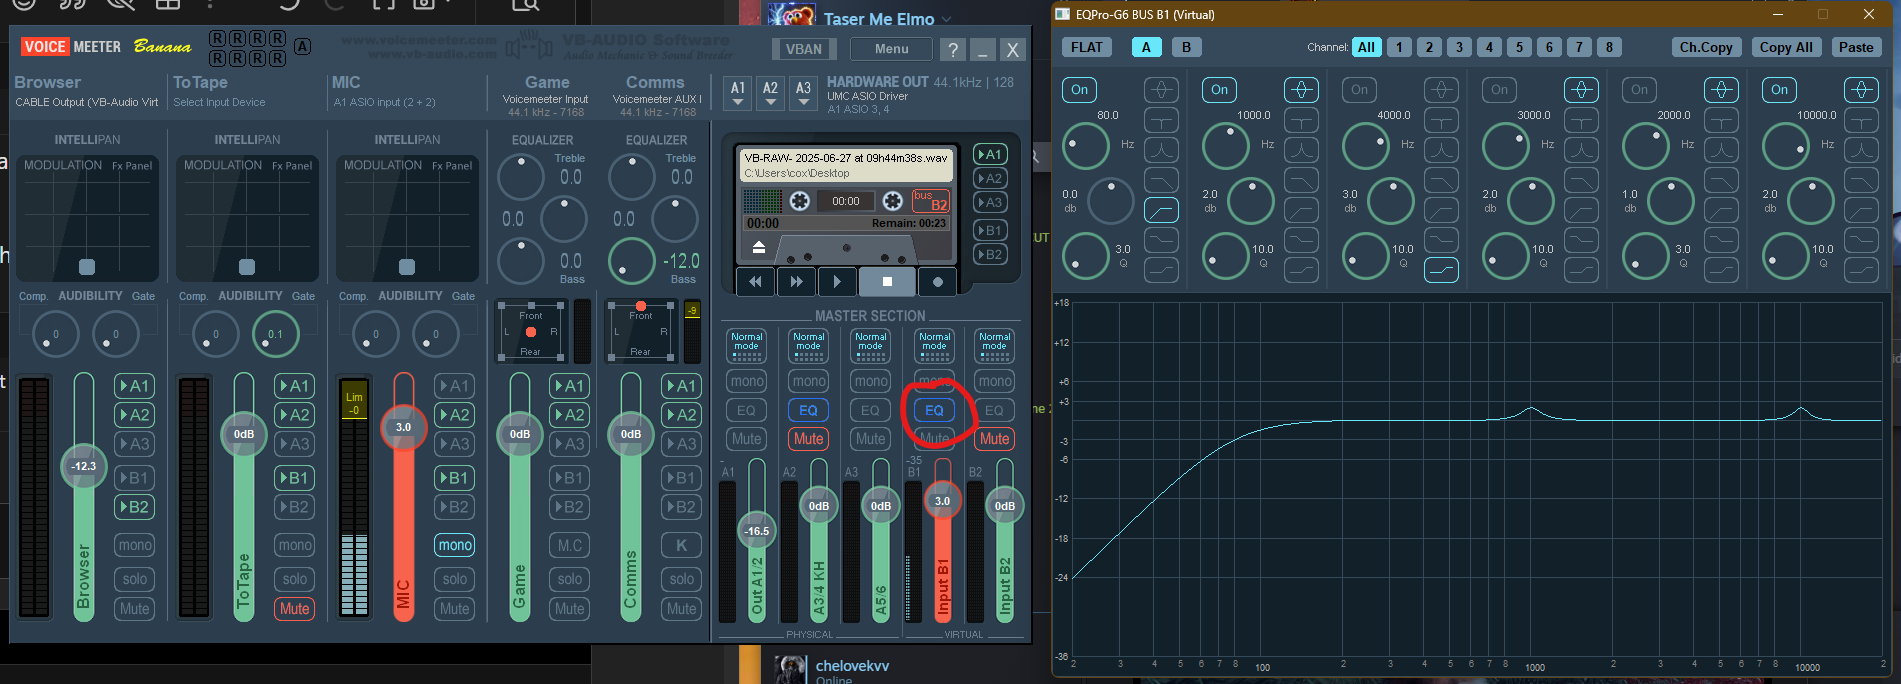The image size is (1901, 684).
Task: Select high-shelf filter icon on 10000 Hz band
Action: point(1861,270)
